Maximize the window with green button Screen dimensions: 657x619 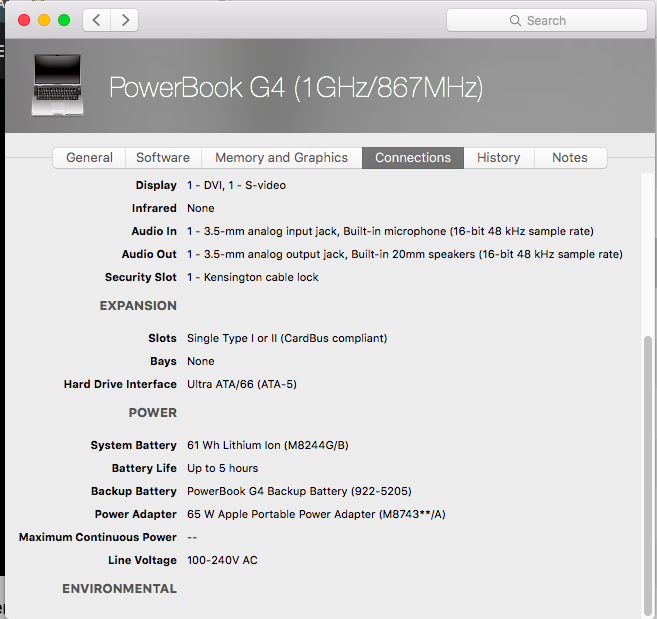click(64, 20)
